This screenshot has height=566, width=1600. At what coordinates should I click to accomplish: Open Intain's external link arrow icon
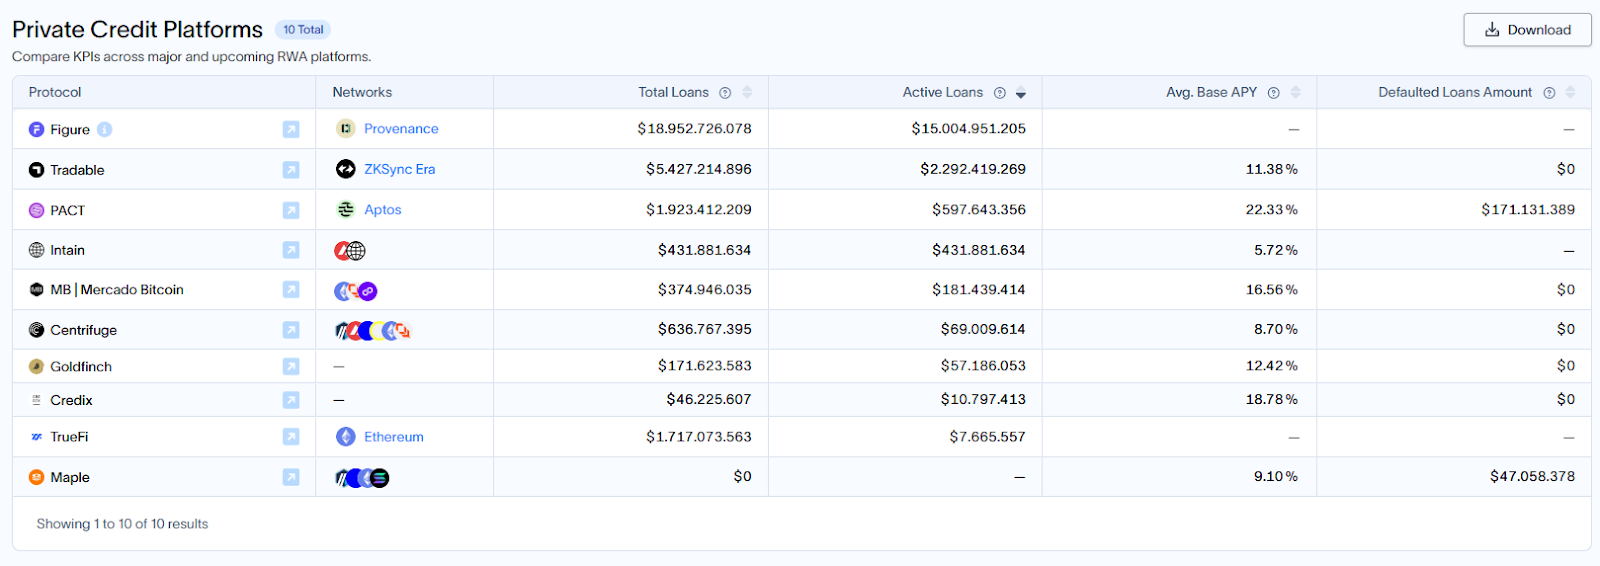[291, 250]
